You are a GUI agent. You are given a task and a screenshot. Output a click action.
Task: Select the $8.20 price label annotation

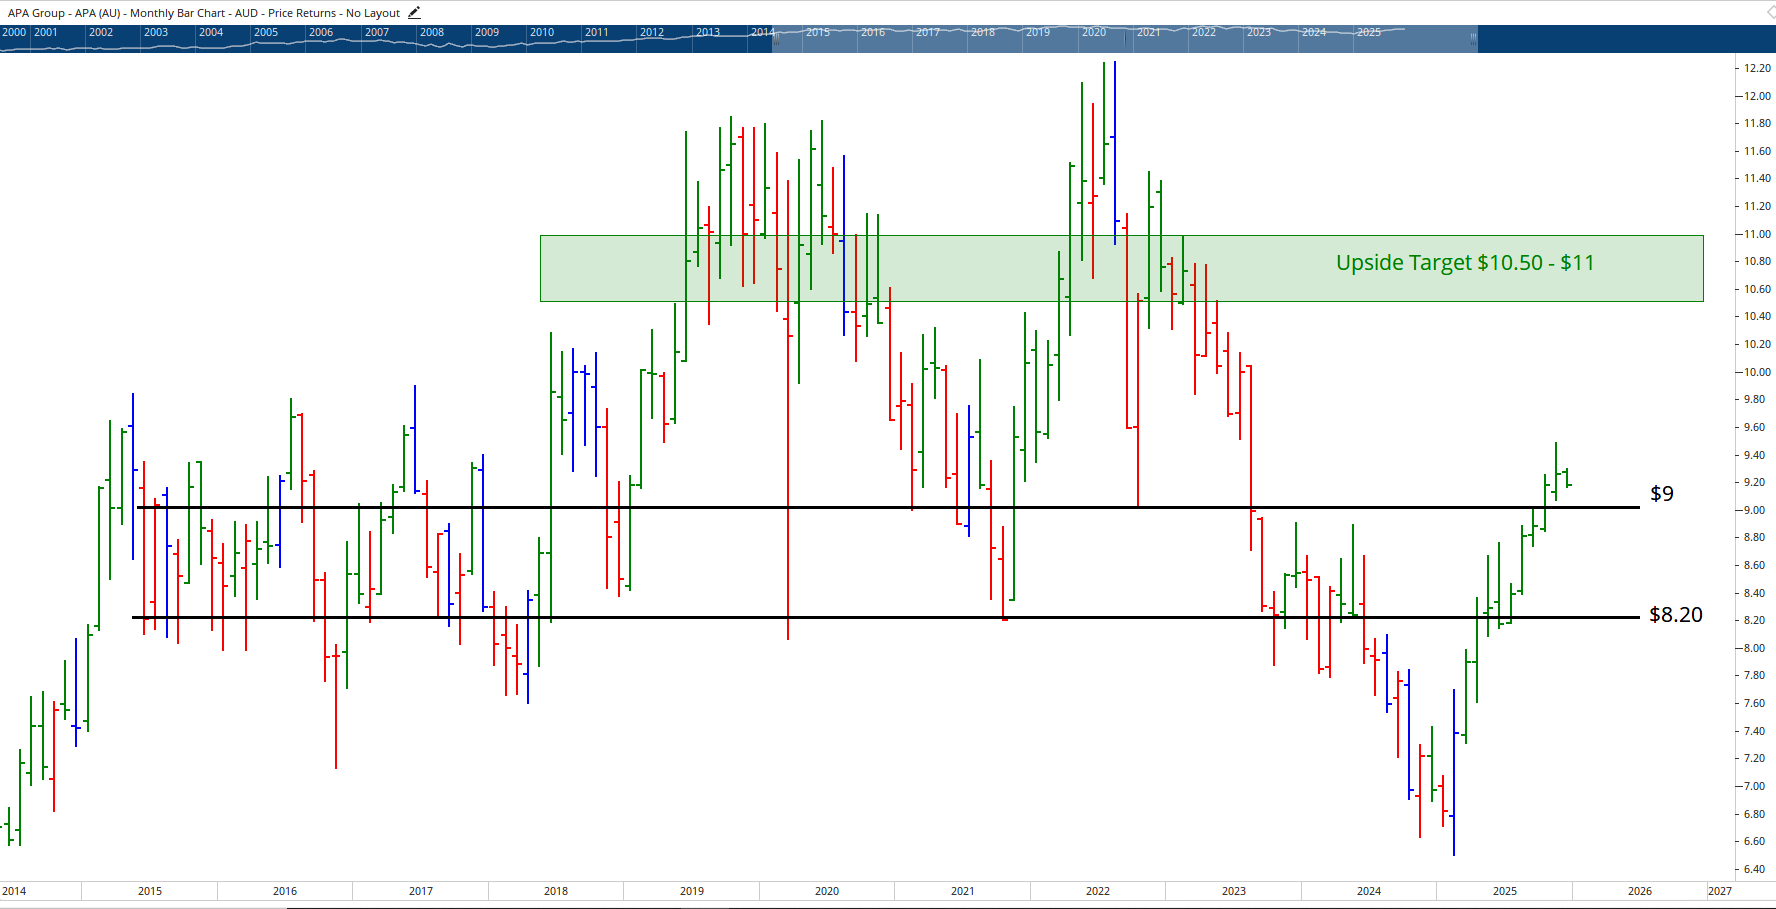[1675, 615]
